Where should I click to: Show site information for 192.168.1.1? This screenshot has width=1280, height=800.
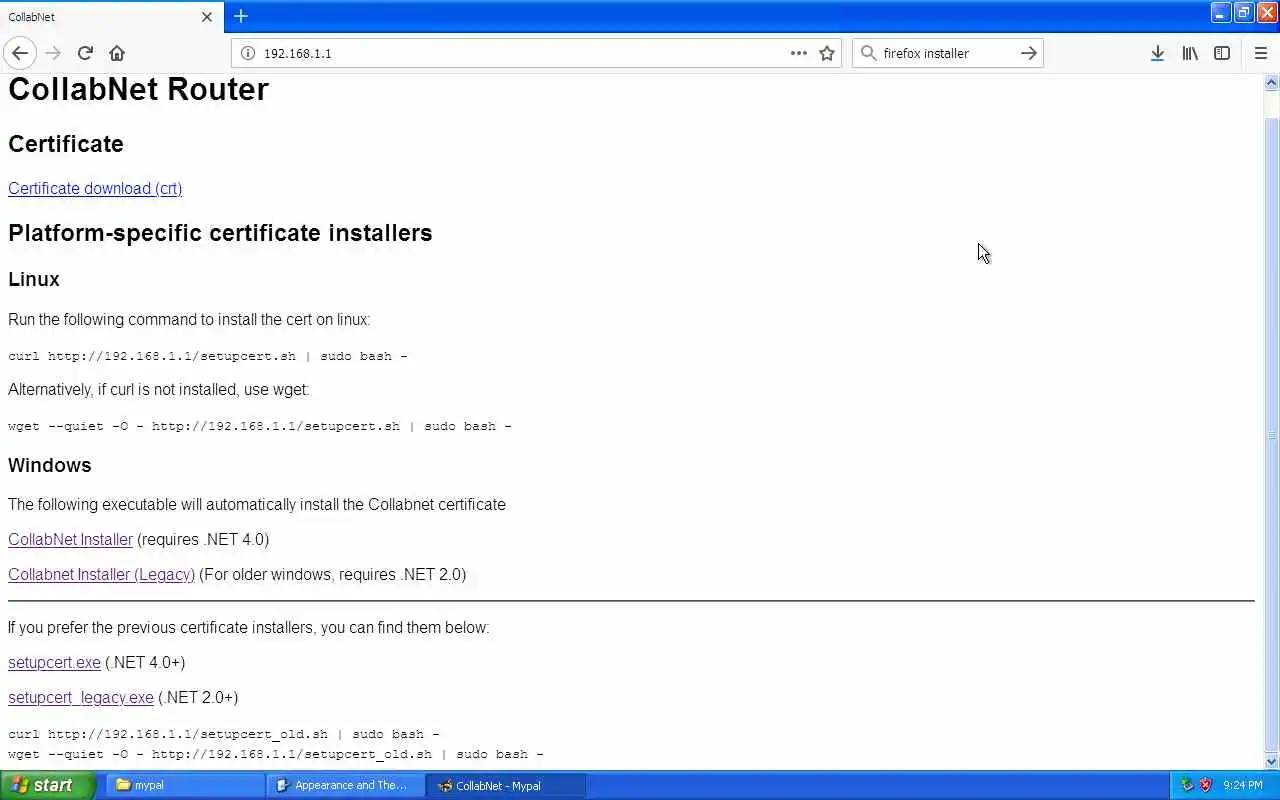pyautogui.click(x=248, y=53)
